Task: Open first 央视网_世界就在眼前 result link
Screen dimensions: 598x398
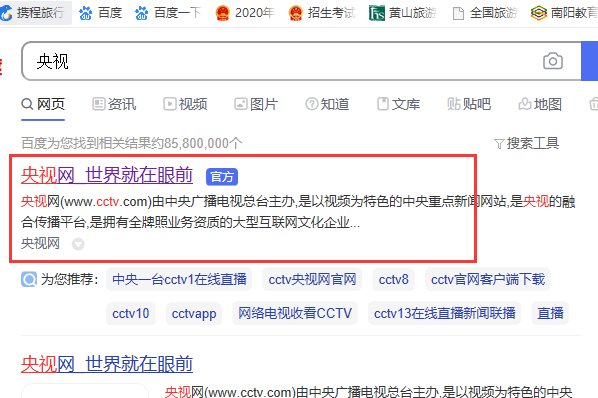Action: pyautogui.click(x=107, y=175)
